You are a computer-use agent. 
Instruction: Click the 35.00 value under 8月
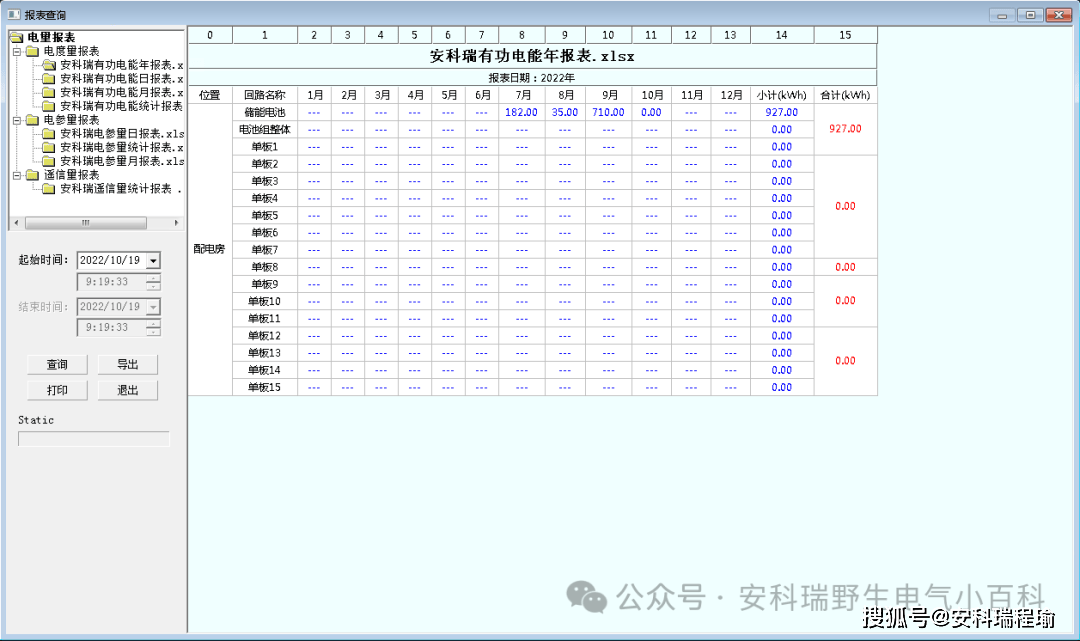(565, 112)
